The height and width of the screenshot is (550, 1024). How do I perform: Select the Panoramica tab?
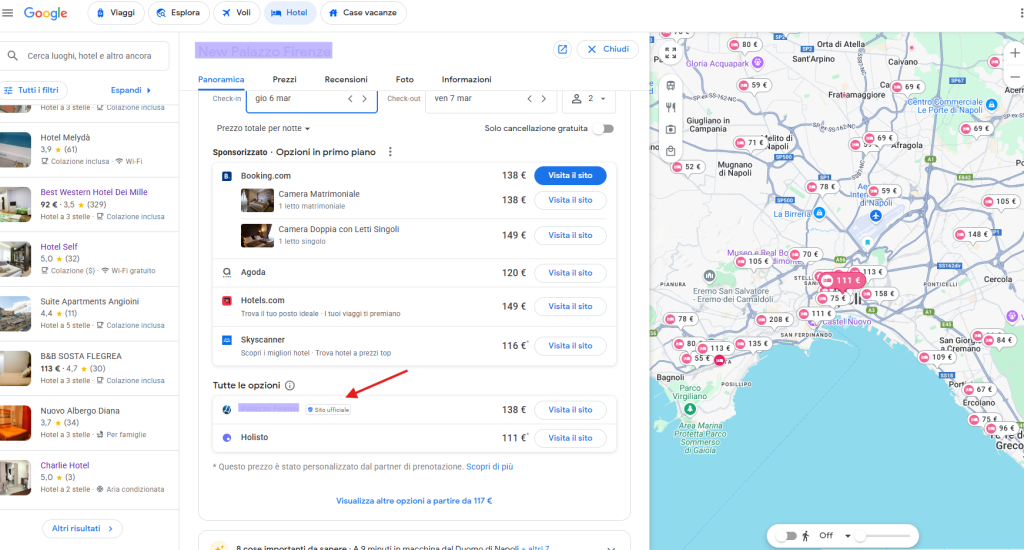point(221,80)
